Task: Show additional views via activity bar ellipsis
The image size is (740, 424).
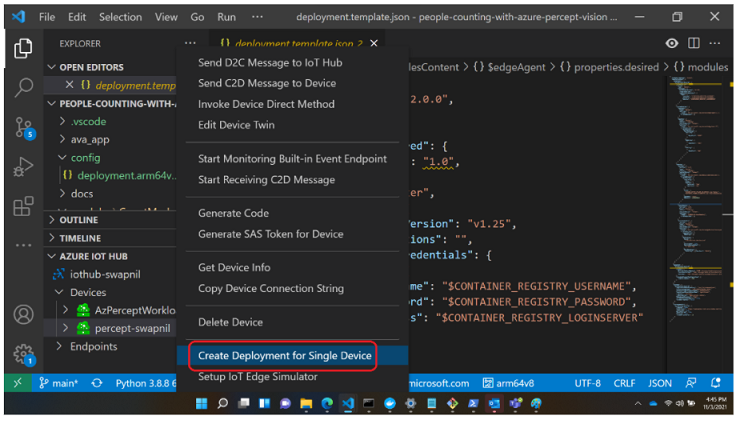Action: click(x=23, y=245)
